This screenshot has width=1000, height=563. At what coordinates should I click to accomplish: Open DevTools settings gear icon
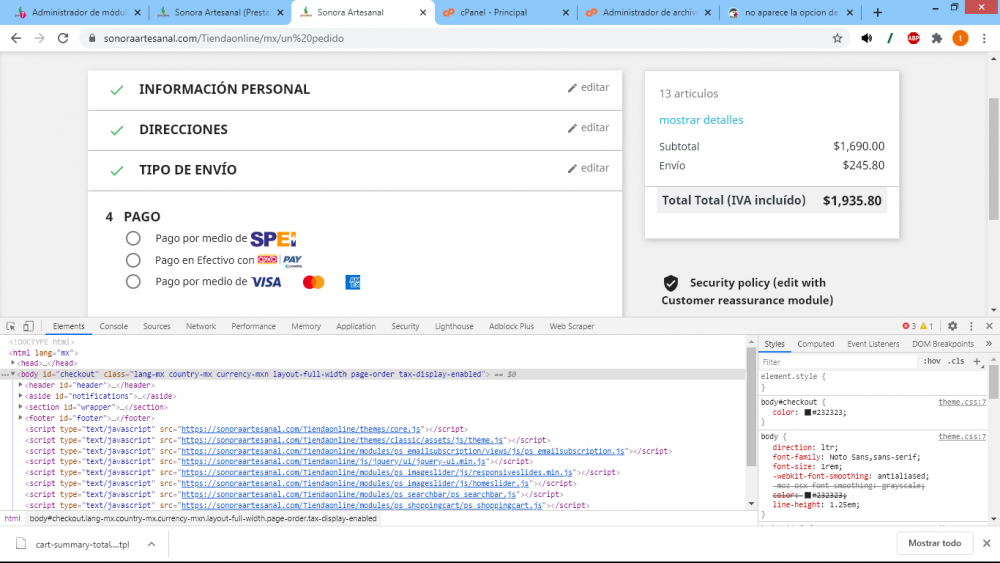952,326
